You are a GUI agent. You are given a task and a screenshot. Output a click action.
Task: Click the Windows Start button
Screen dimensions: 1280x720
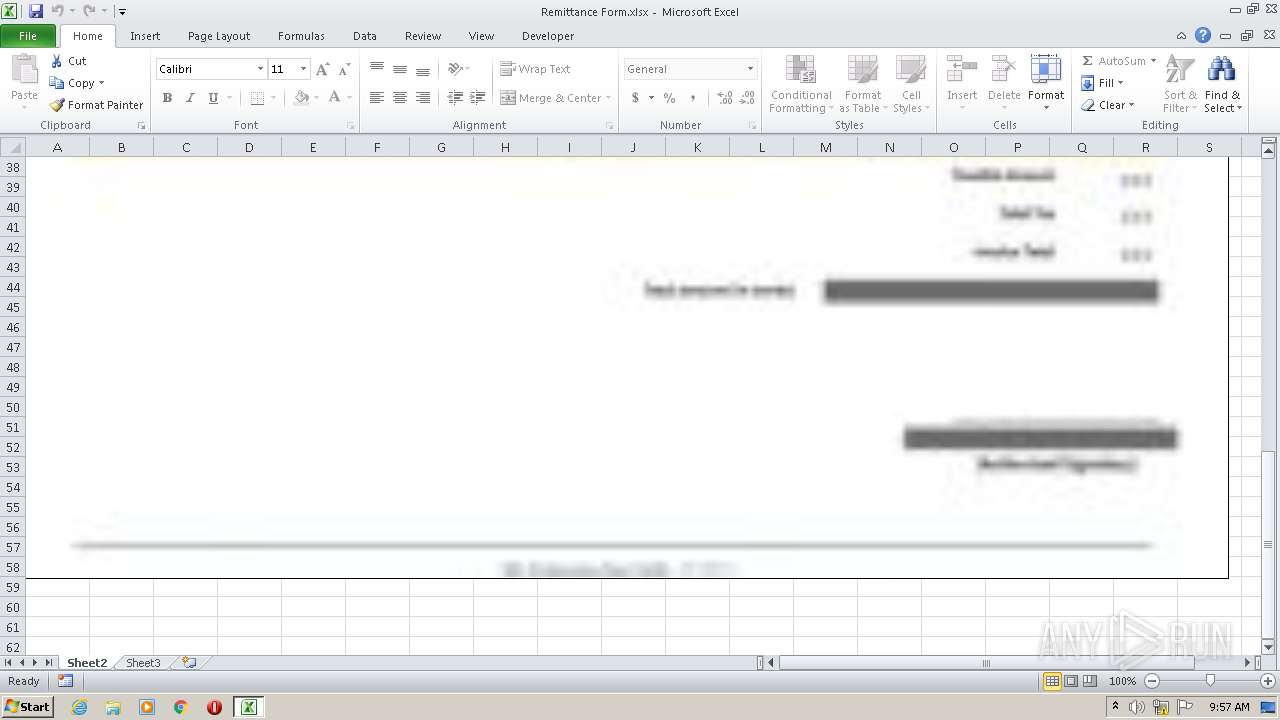(27, 707)
